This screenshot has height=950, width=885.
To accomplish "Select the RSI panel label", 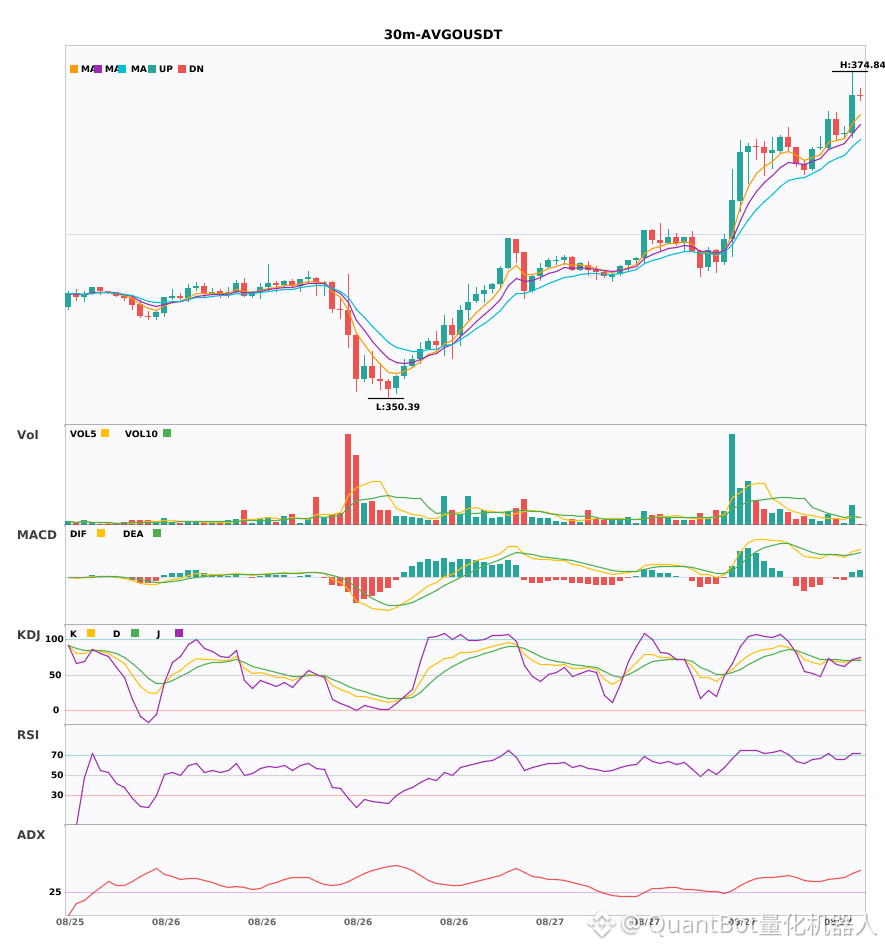I will [x=28, y=734].
